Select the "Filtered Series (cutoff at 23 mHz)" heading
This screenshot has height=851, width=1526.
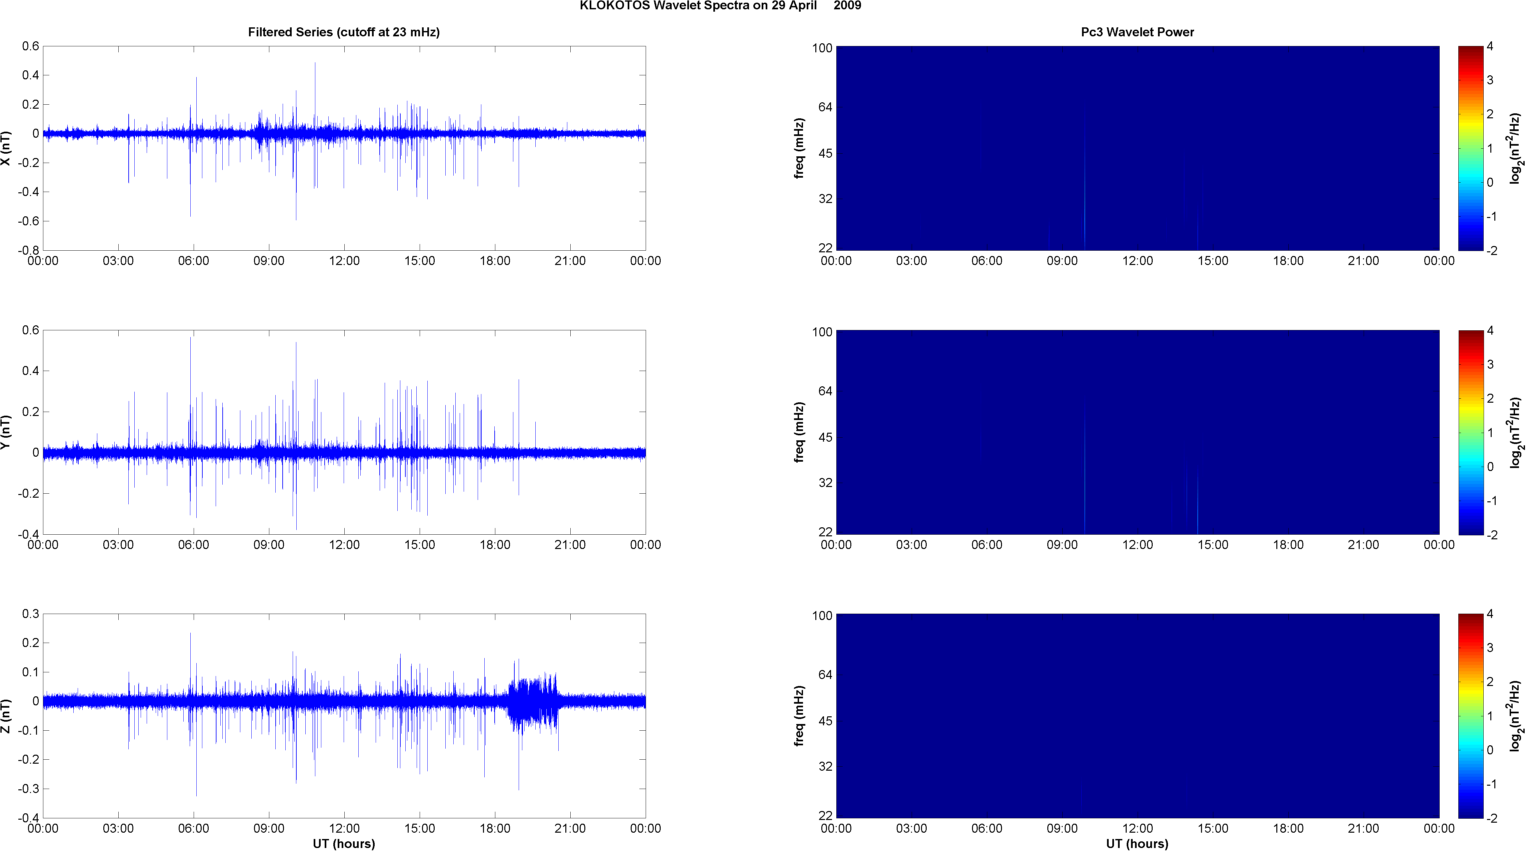[344, 32]
